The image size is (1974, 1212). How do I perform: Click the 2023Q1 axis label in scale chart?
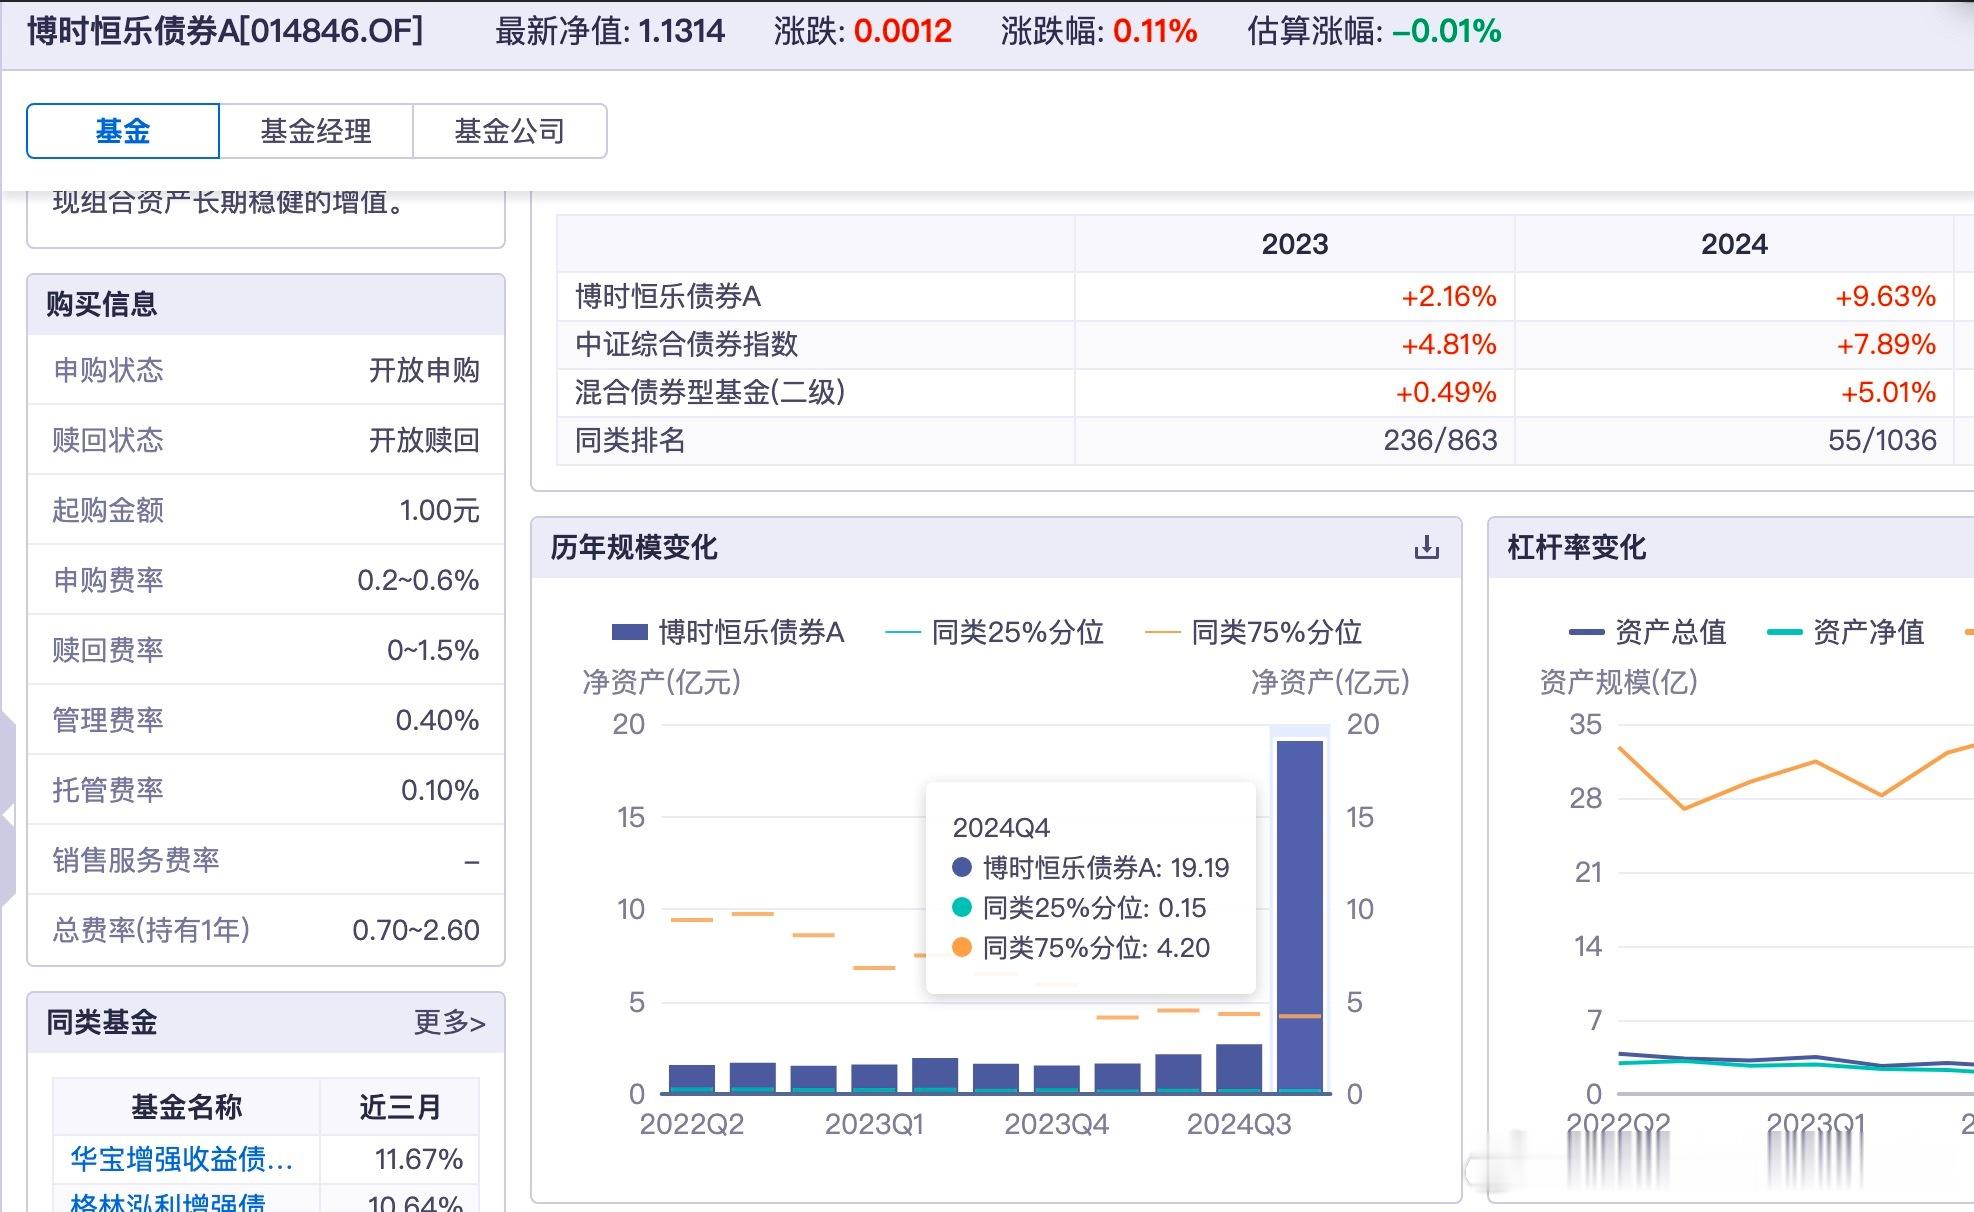pos(874,1124)
